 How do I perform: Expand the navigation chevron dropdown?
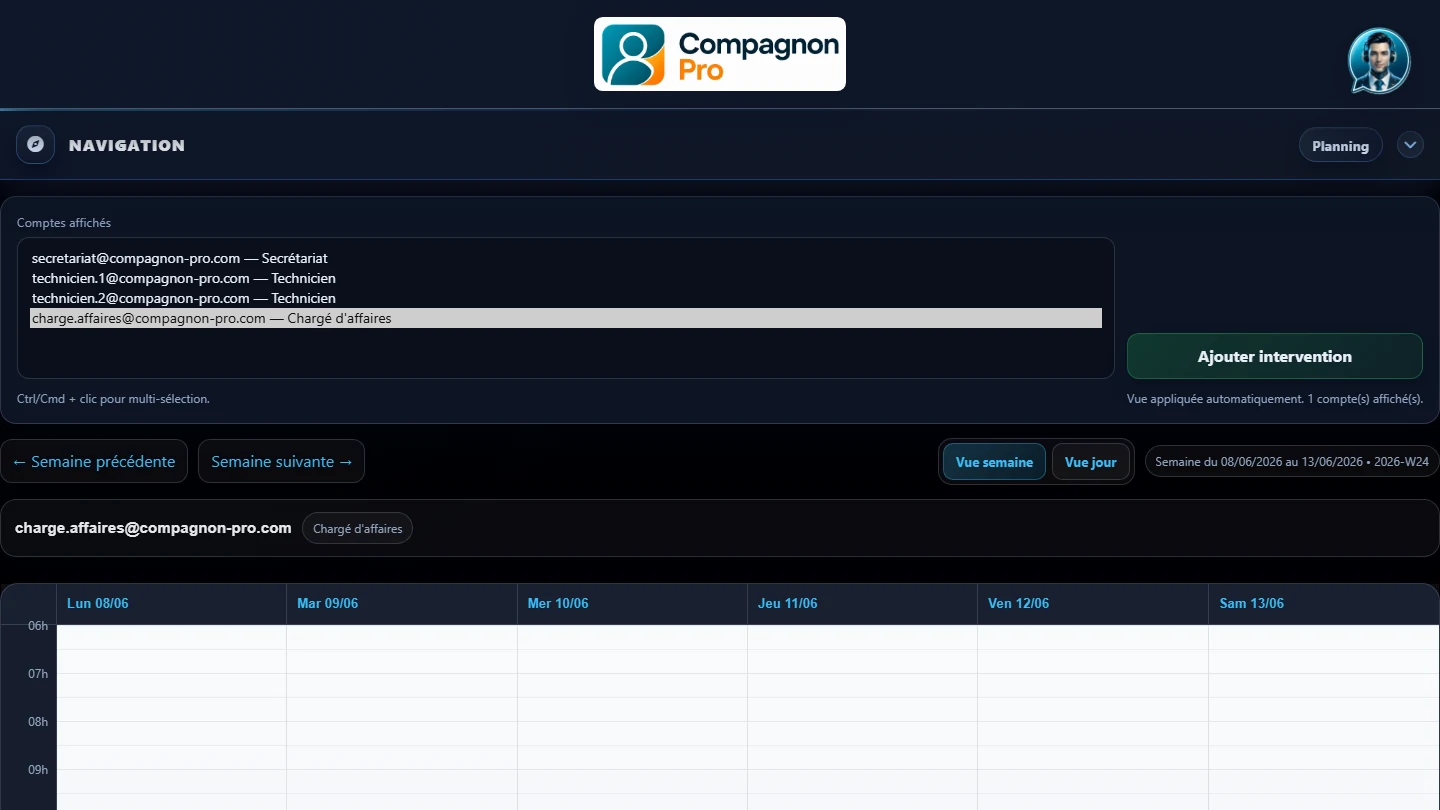pos(1410,145)
